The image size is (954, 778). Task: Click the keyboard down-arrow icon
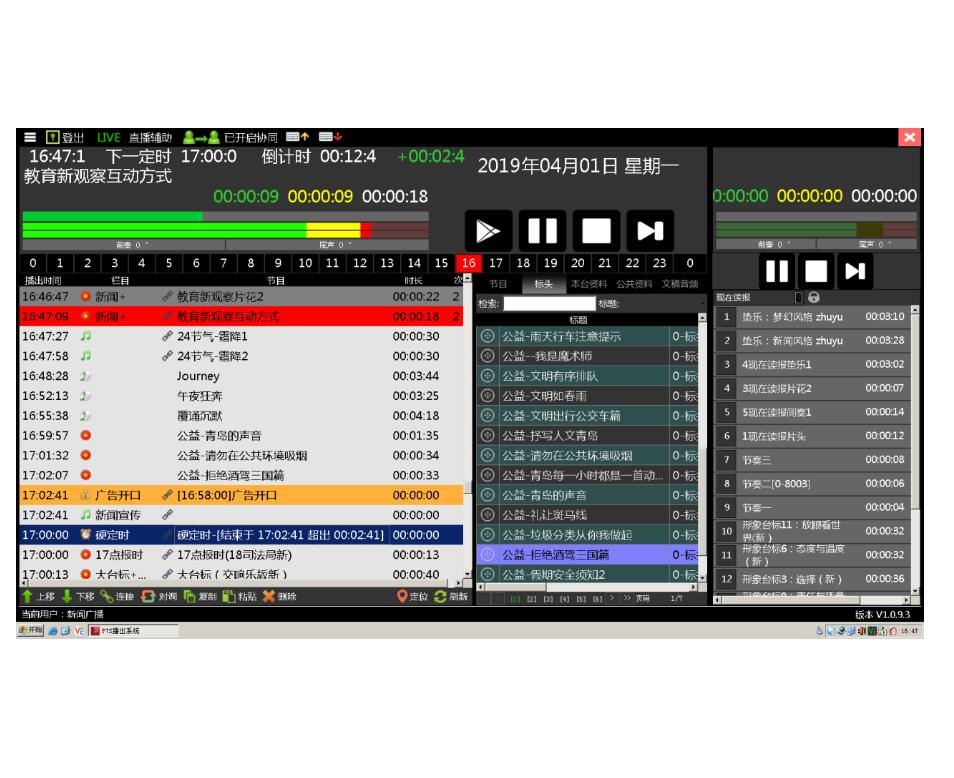click(330, 137)
